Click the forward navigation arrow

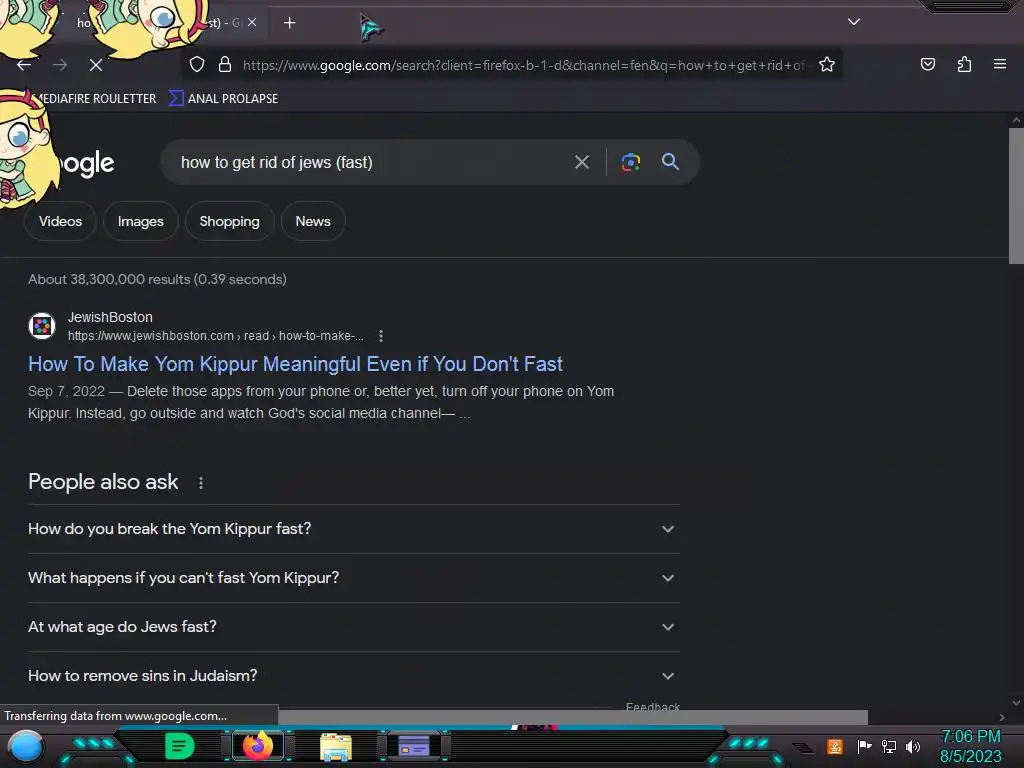[x=60, y=65]
